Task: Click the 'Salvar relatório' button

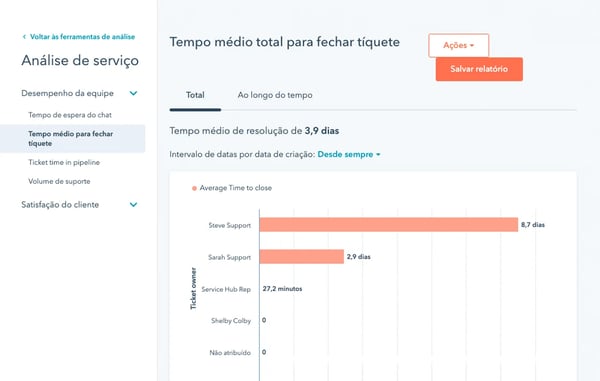Action: (x=479, y=69)
